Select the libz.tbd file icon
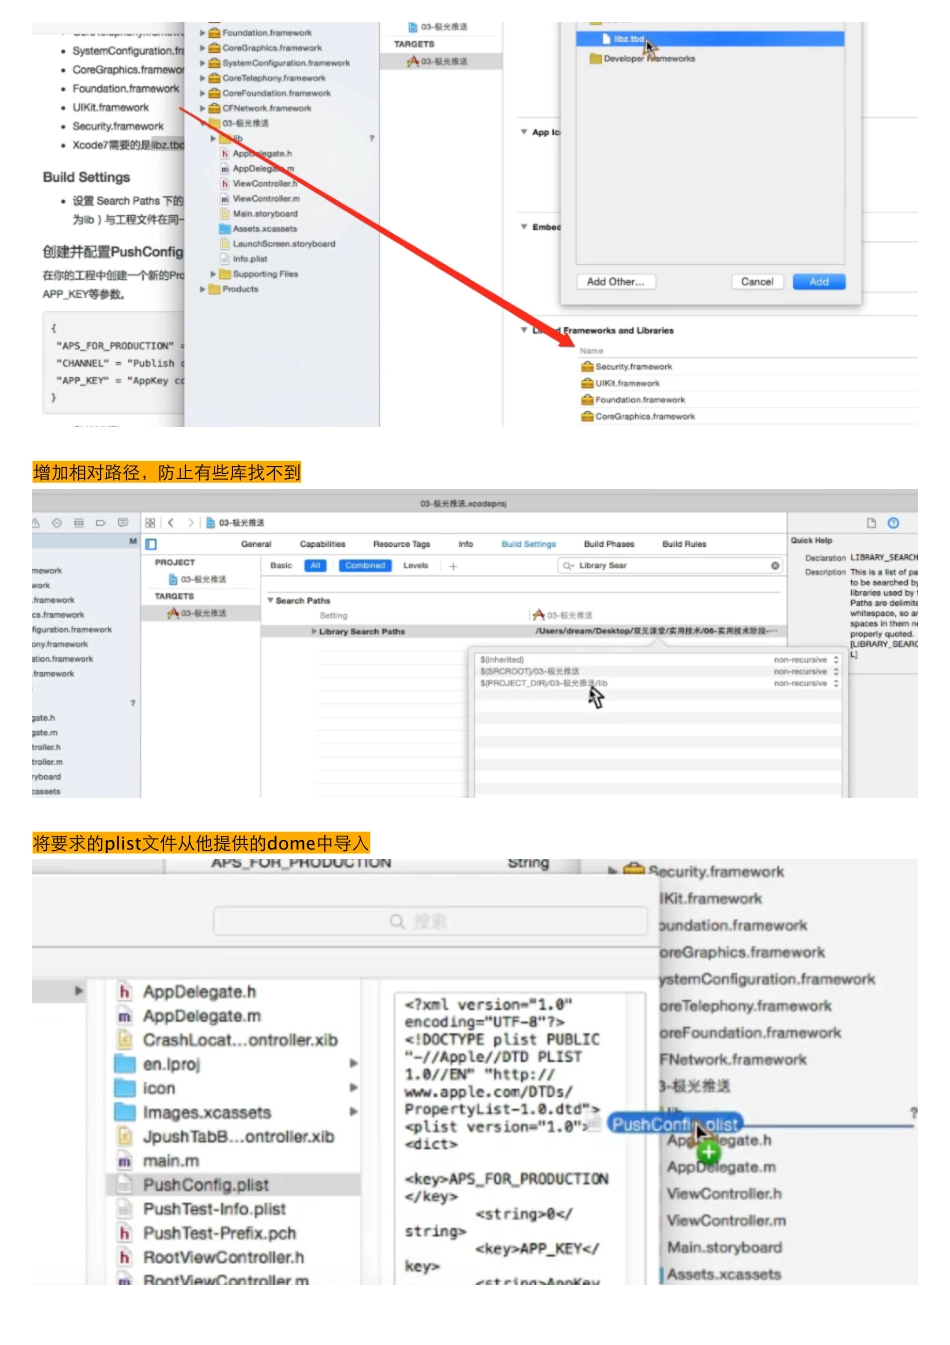 pyautogui.click(x=605, y=39)
